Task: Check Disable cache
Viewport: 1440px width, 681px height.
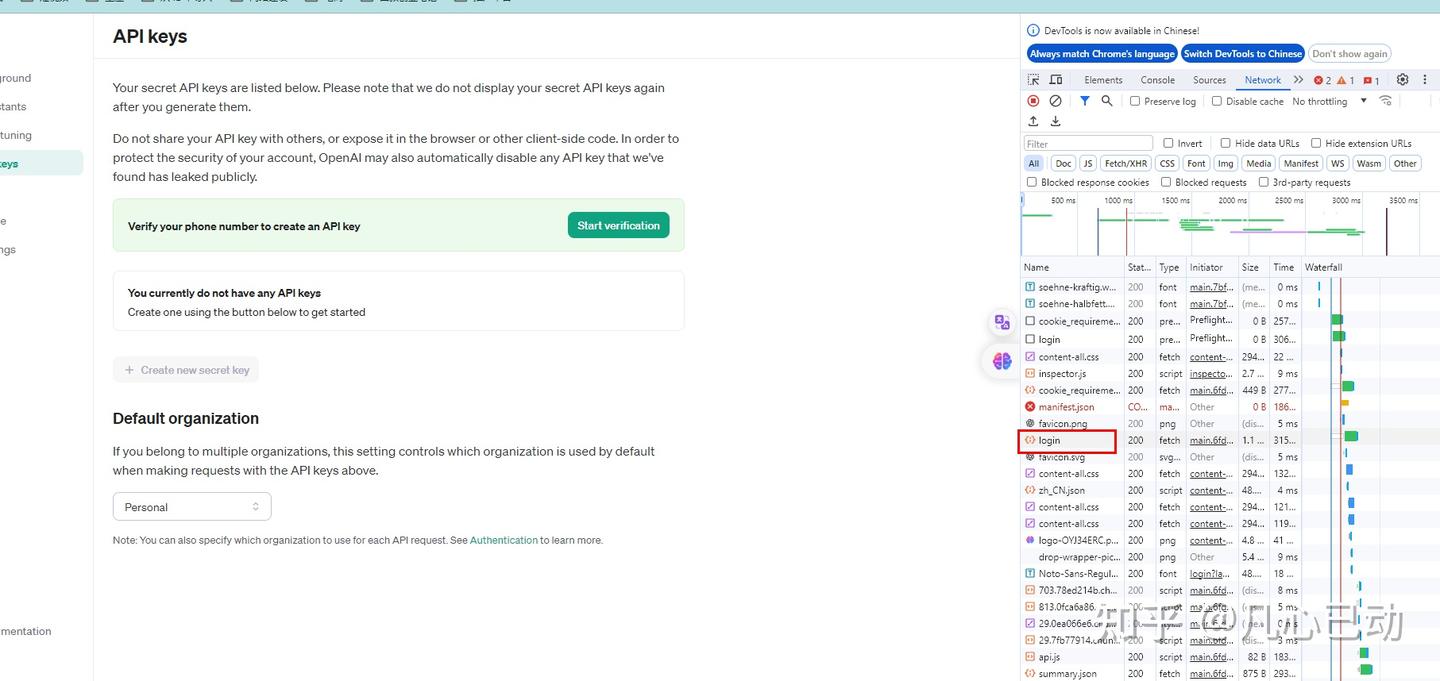Action: tap(1217, 101)
